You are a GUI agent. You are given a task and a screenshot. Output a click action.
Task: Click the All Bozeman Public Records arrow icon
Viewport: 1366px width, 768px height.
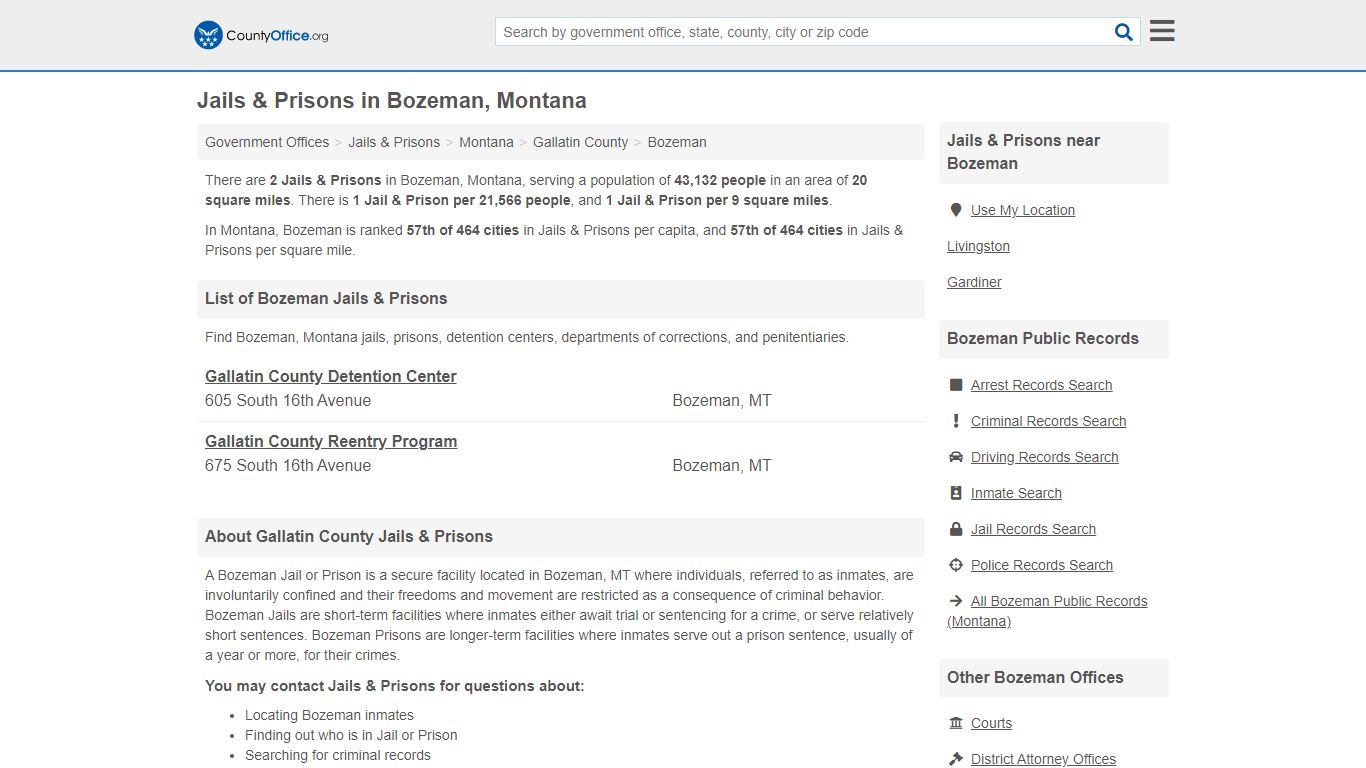coord(956,601)
